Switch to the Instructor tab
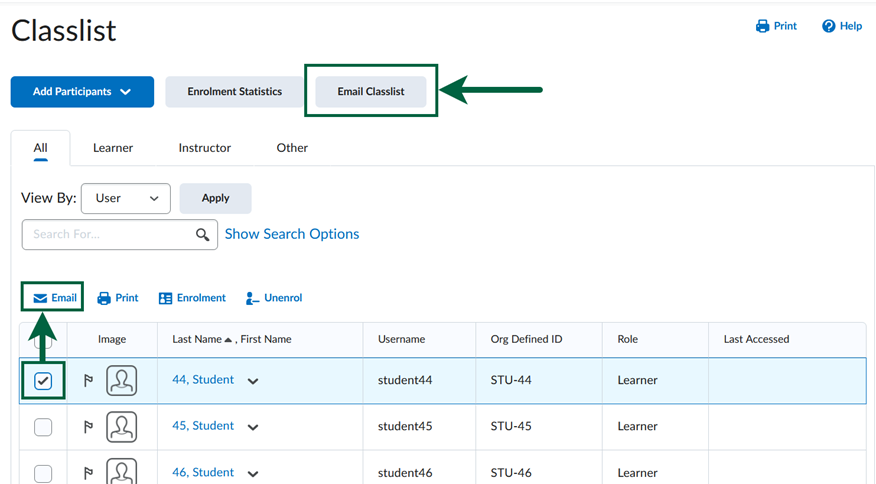This screenshot has width=876, height=484. (x=204, y=148)
